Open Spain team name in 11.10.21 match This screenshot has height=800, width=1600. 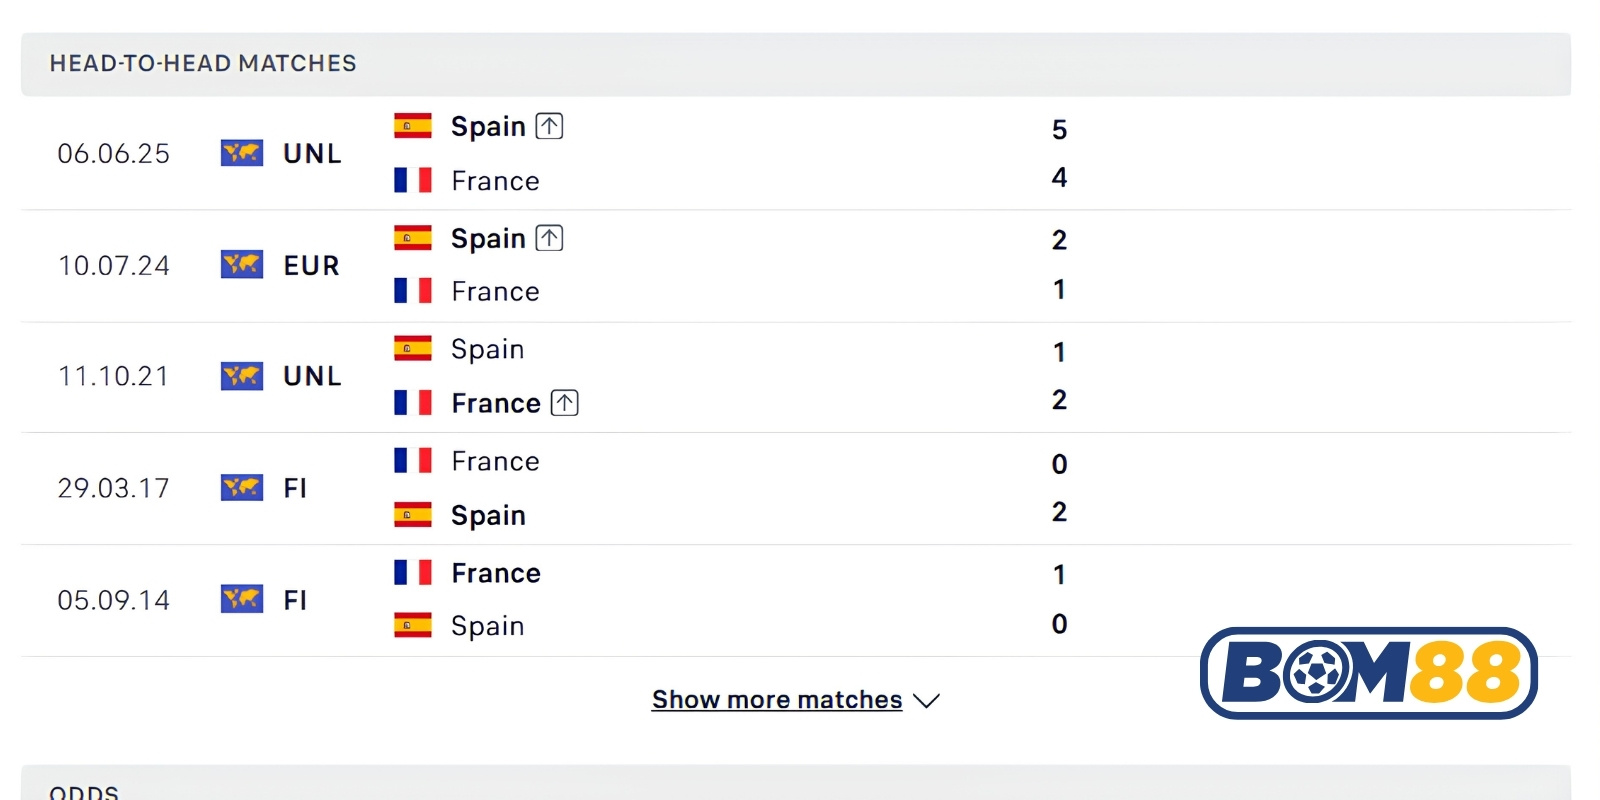tap(488, 349)
